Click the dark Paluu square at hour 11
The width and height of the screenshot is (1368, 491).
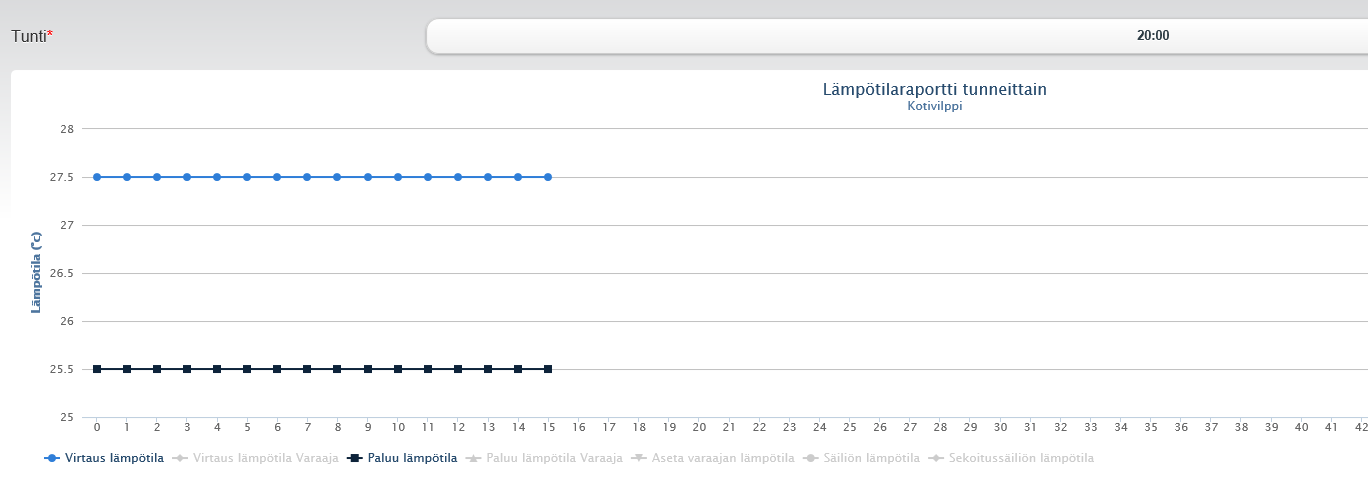428,369
